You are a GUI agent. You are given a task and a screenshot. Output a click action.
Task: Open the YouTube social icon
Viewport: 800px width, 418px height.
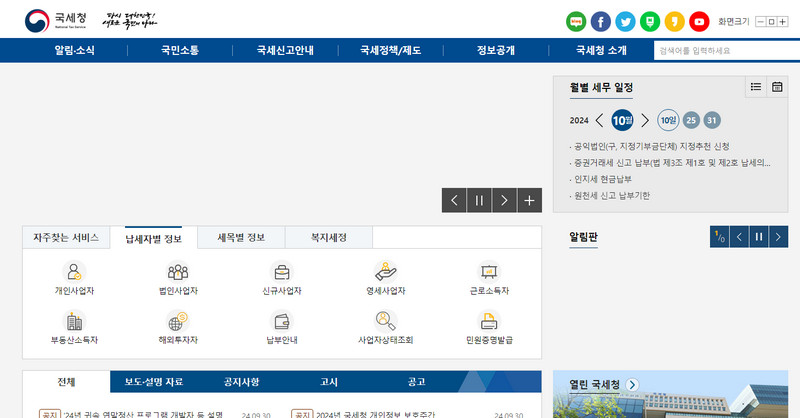(x=699, y=21)
